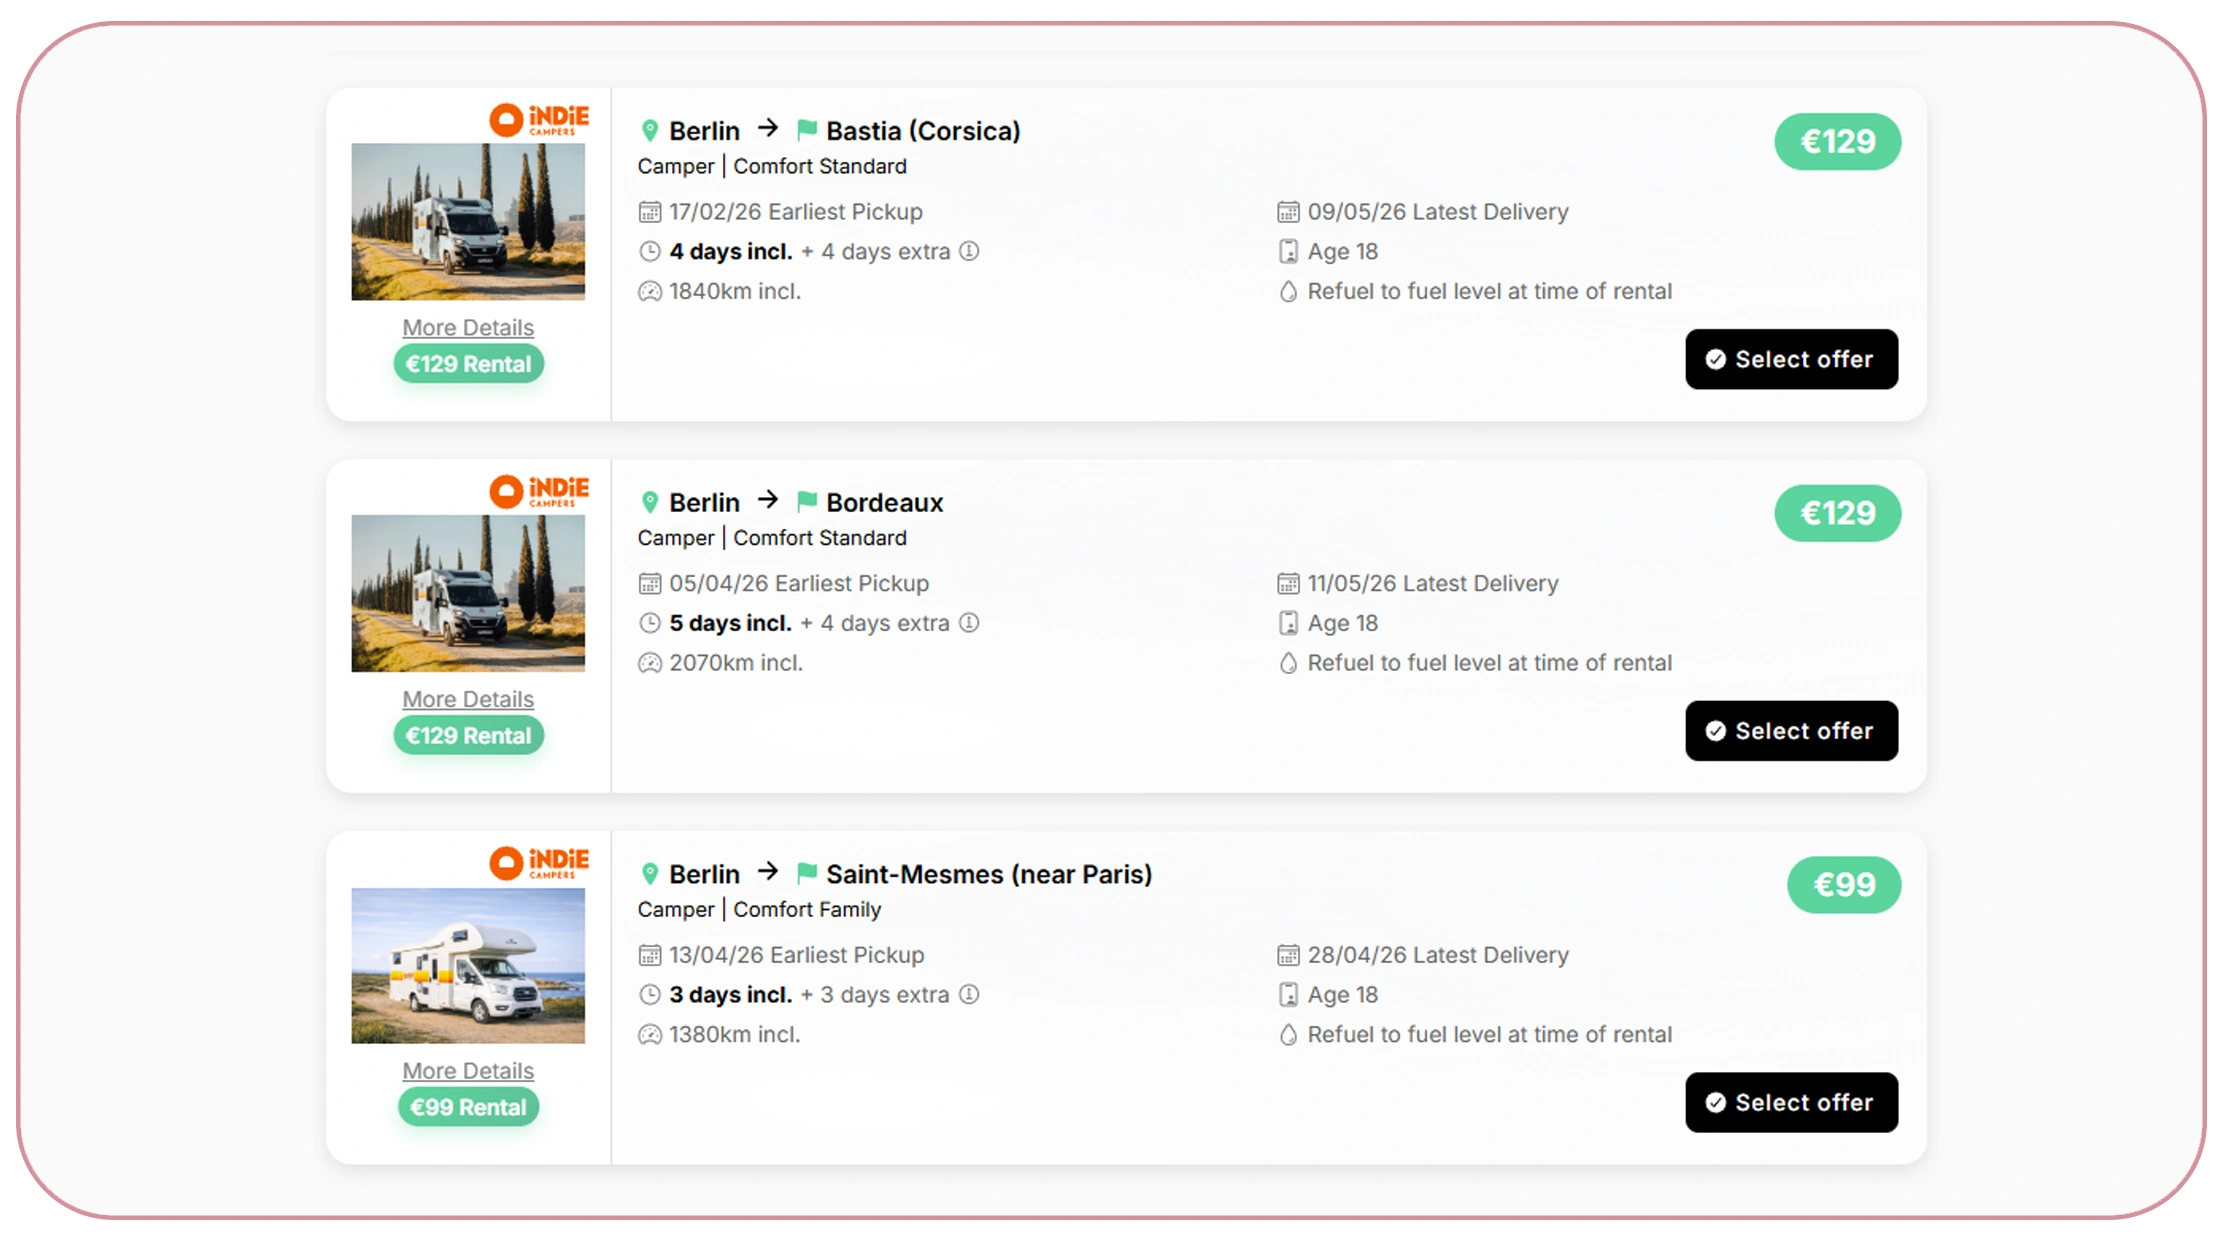The height and width of the screenshot is (1240, 2223).
Task: Click the €99 price badge
Action: (x=1843, y=885)
